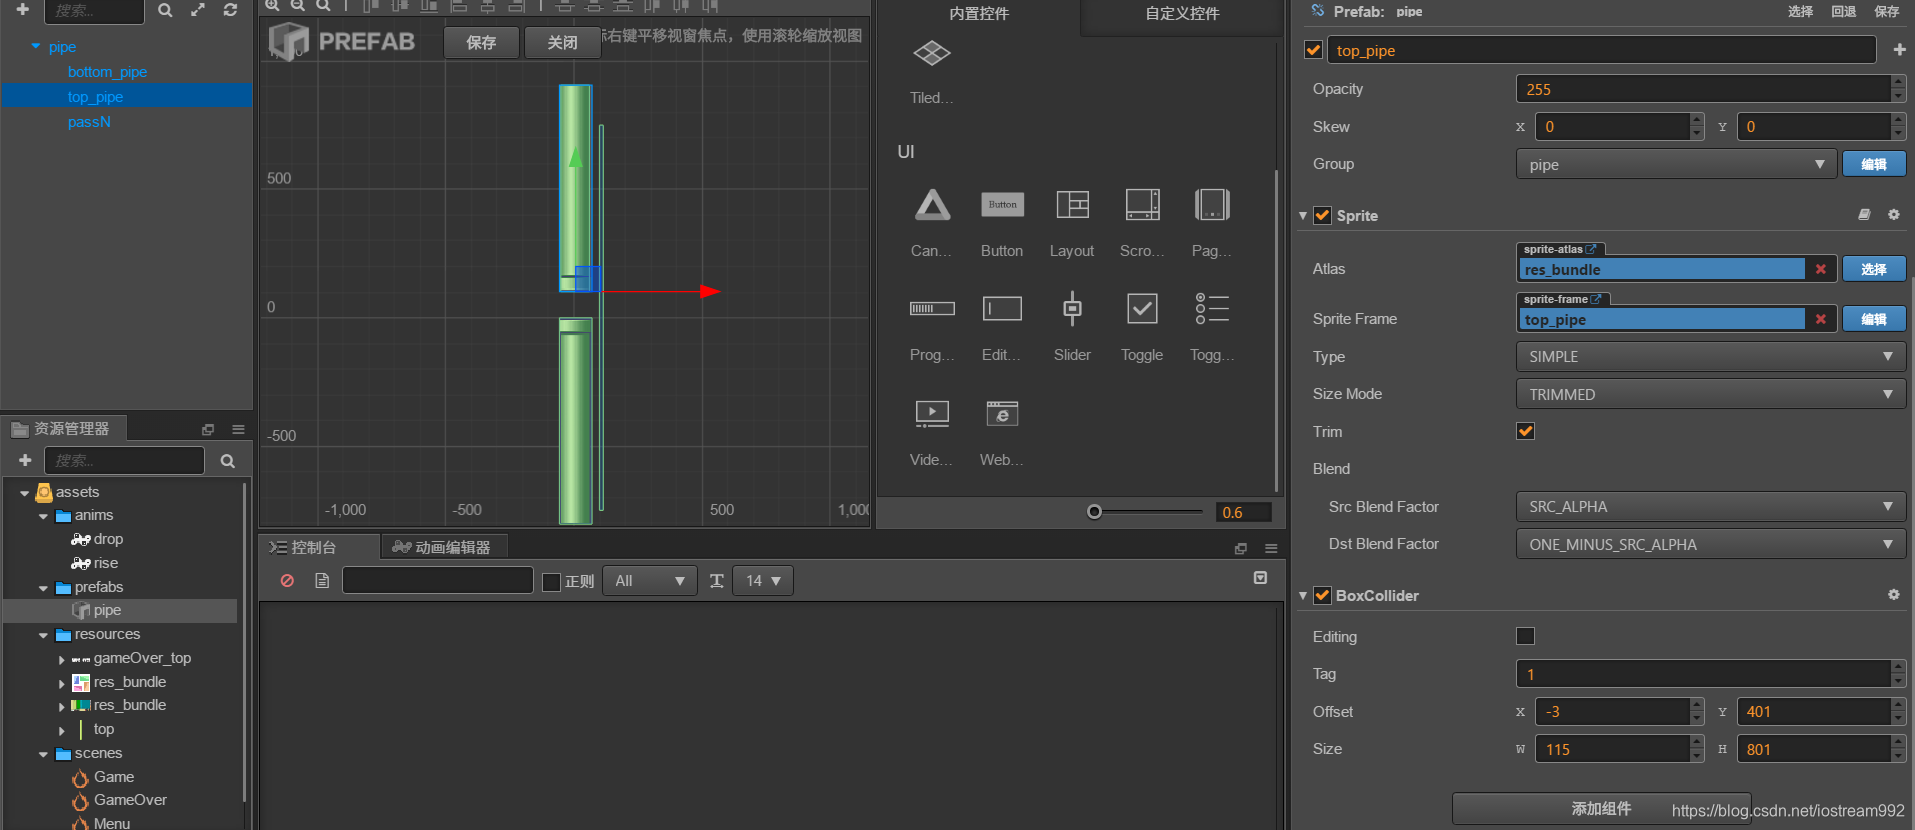
Task: Clear the console log
Action: (x=287, y=580)
